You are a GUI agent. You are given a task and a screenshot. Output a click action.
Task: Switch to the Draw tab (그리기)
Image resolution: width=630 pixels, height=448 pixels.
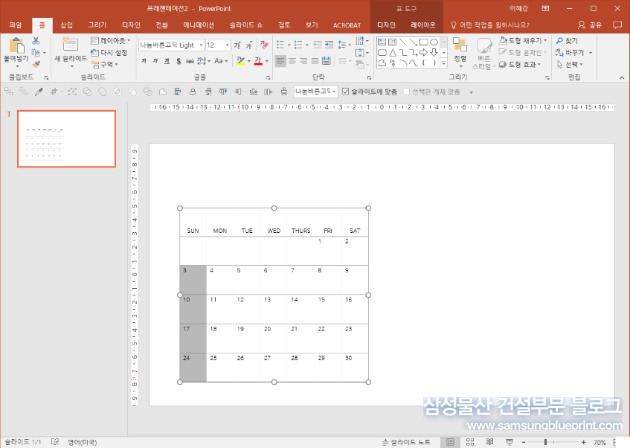coord(97,25)
